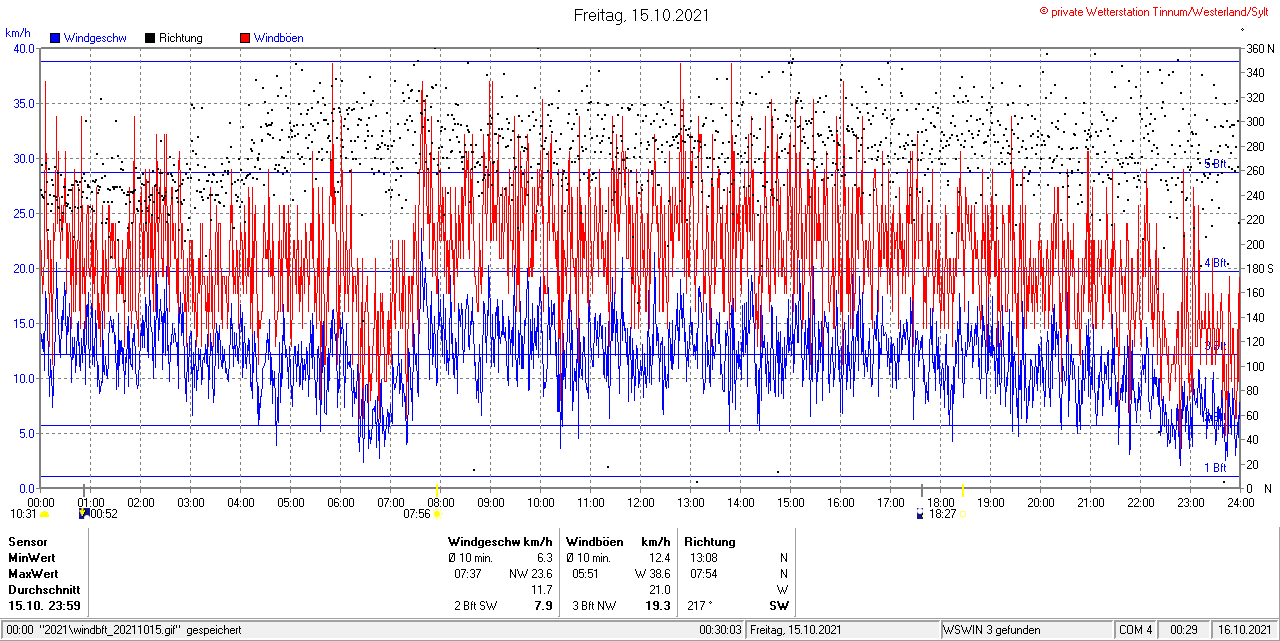1280x641 pixels.
Task: Click the yellow 08:00 sunrise tick mark
Action: [437, 488]
